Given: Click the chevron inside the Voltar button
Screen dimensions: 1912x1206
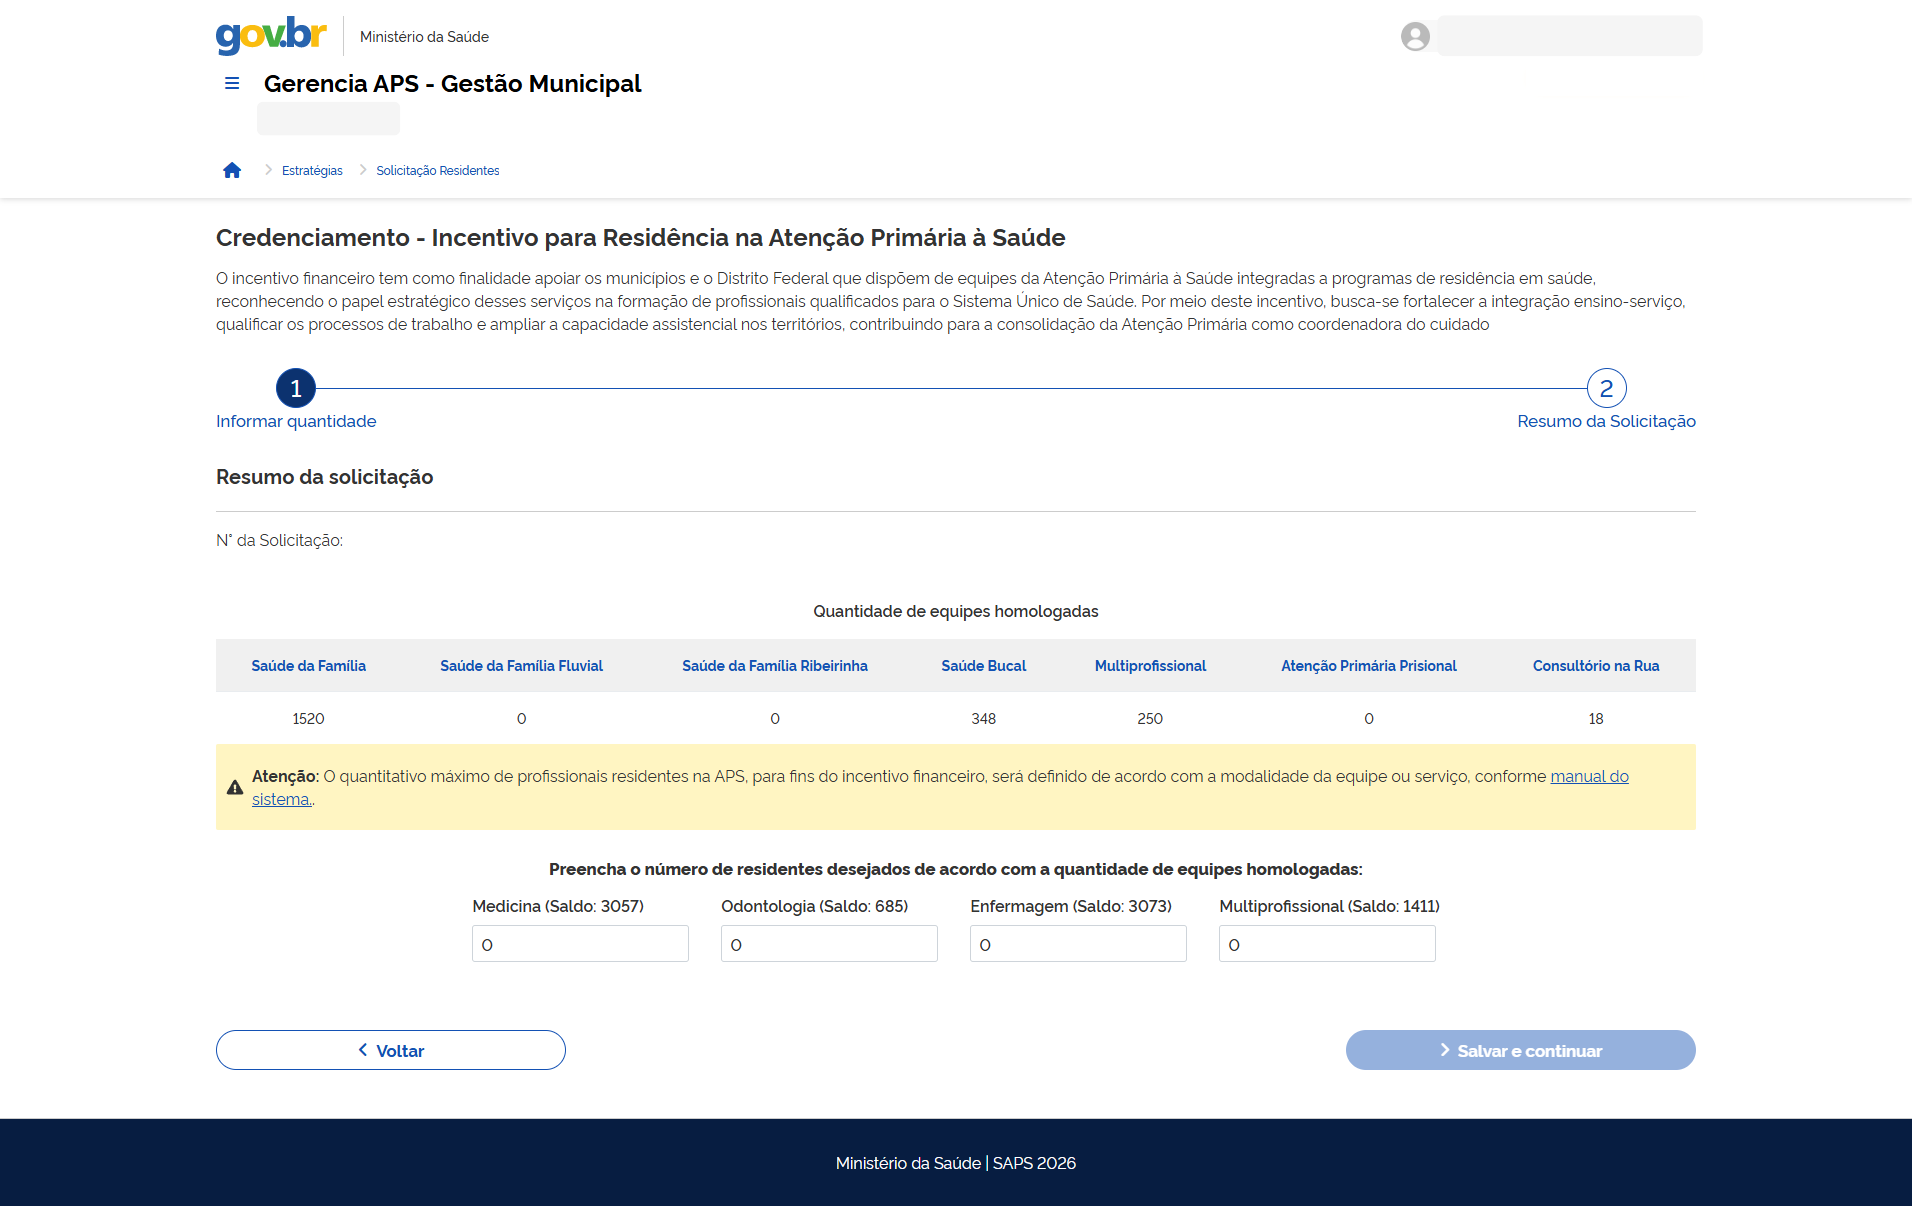Looking at the screenshot, I should tap(362, 1050).
